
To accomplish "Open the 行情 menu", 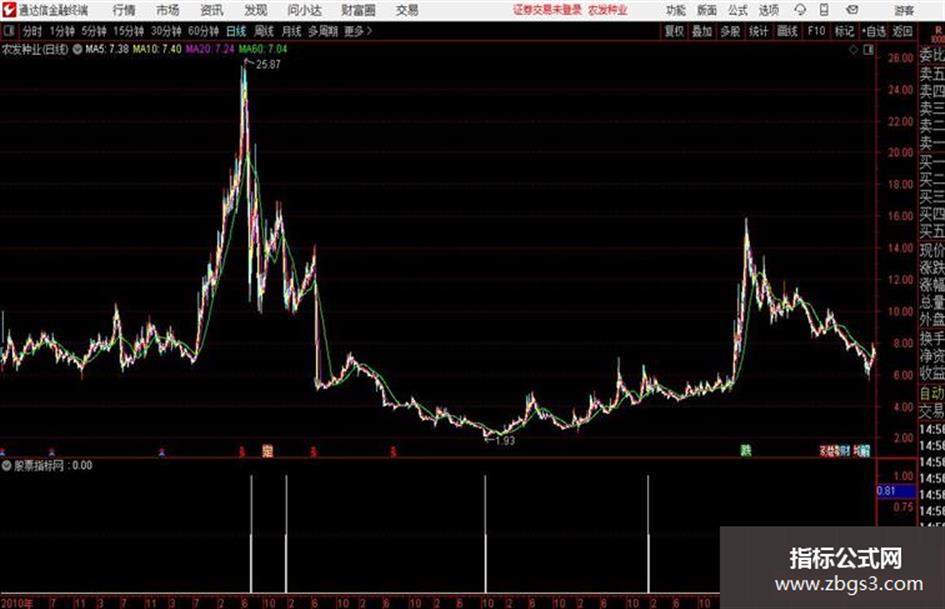I will [124, 10].
